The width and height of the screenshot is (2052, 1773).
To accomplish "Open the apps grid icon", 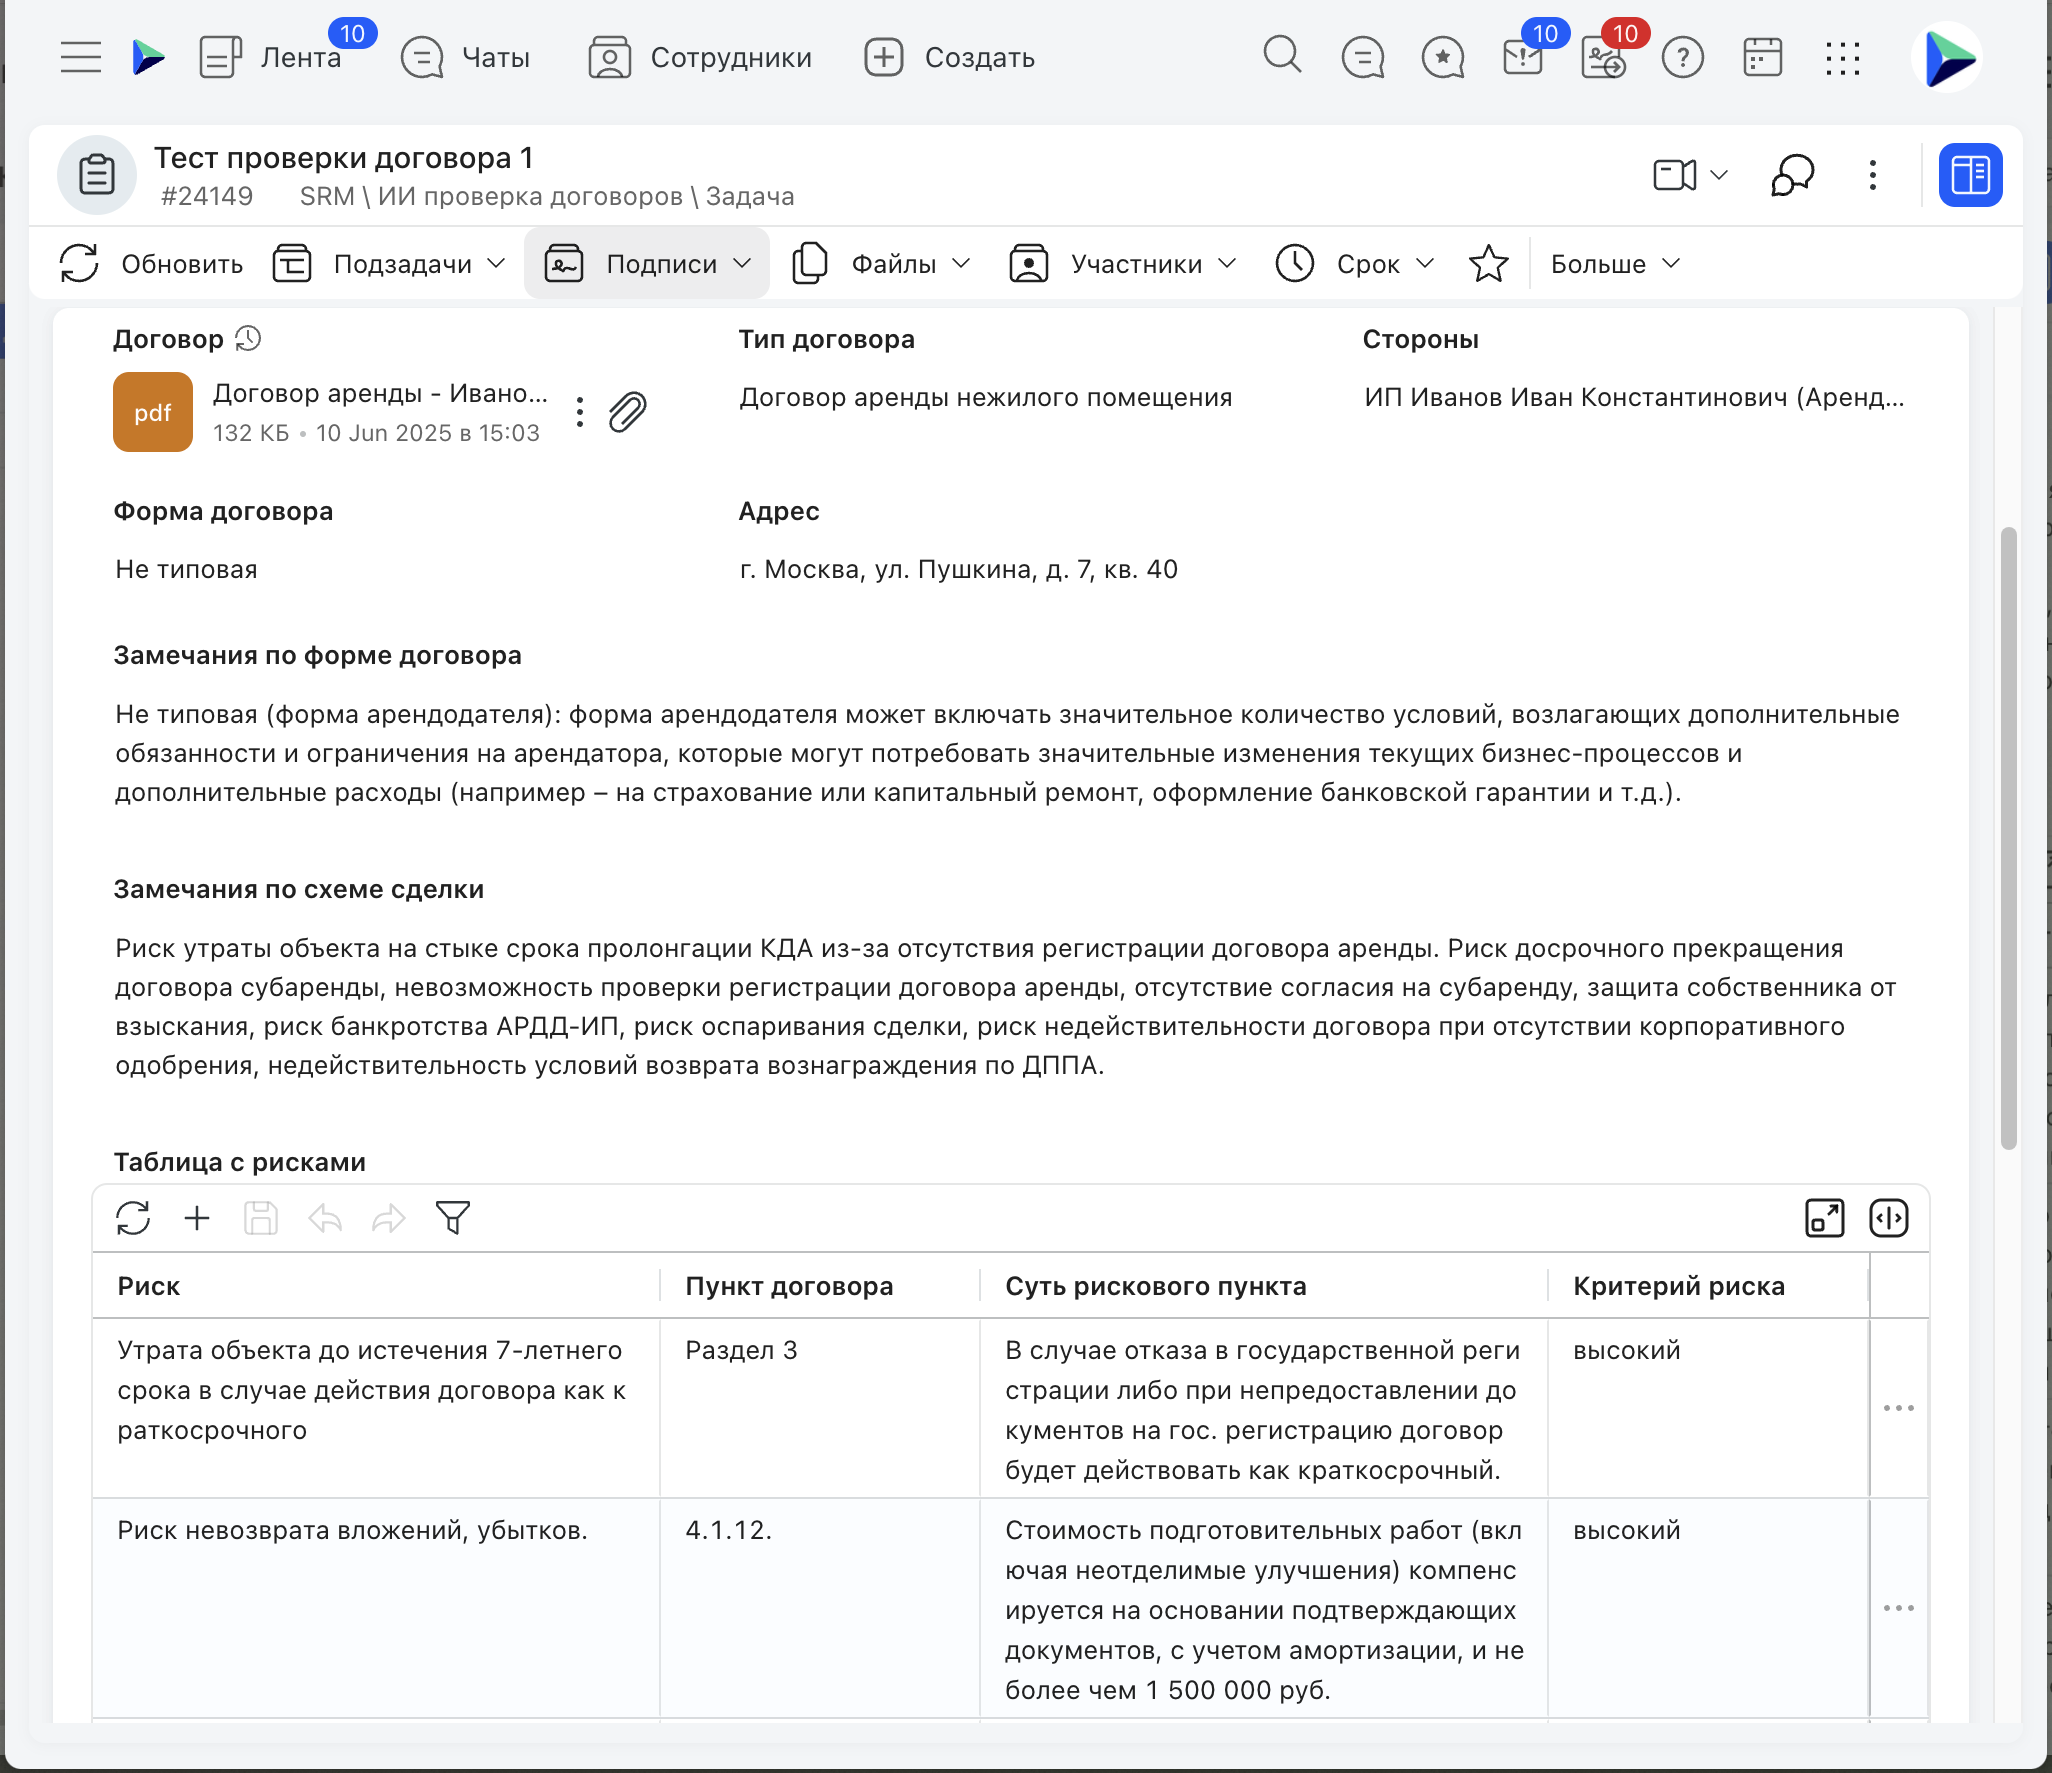I will coord(1843,58).
